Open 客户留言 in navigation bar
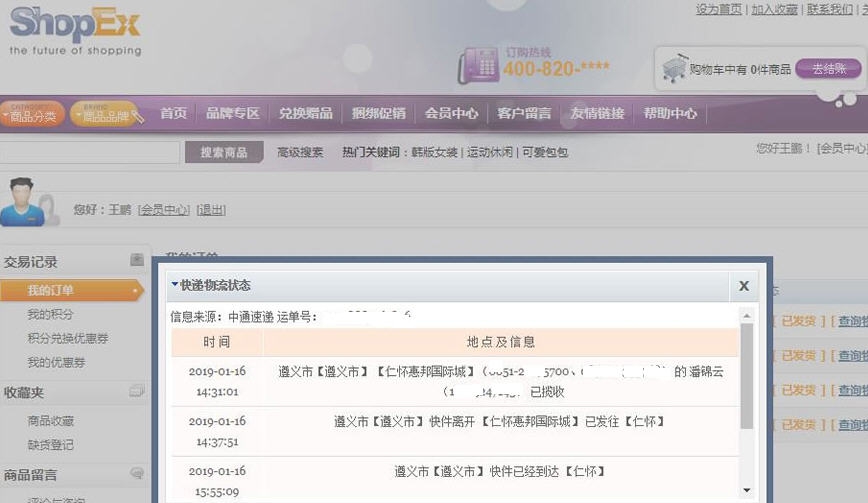The width and height of the screenshot is (868, 503). (x=524, y=113)
